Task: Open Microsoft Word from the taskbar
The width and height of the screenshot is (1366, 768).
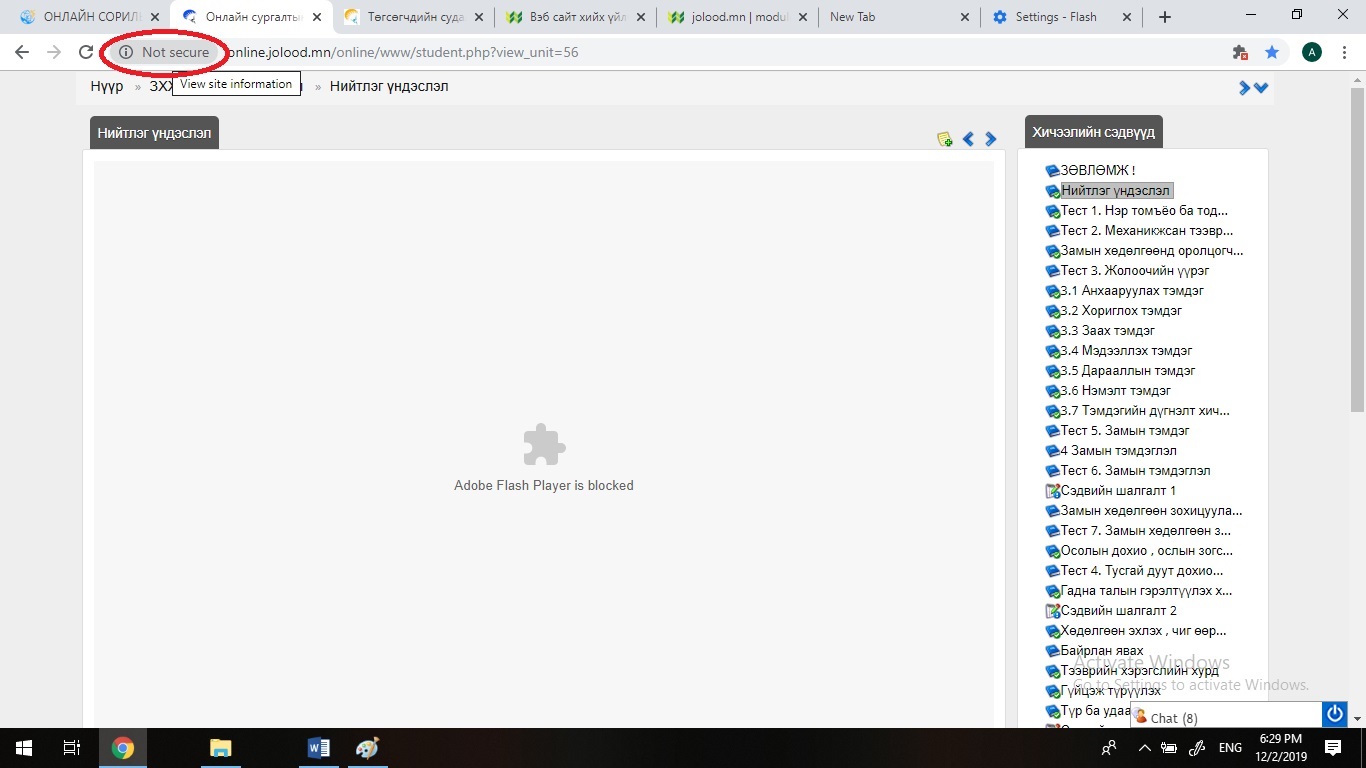Action: tap(319, 748)
